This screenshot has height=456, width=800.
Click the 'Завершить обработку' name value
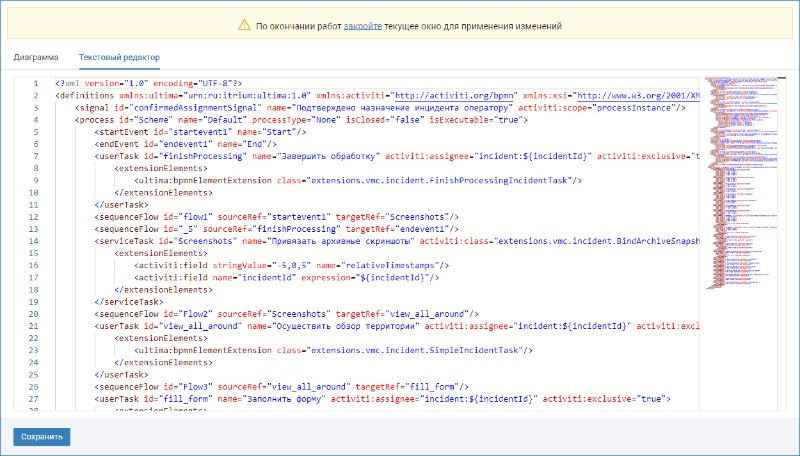[329, 156]
